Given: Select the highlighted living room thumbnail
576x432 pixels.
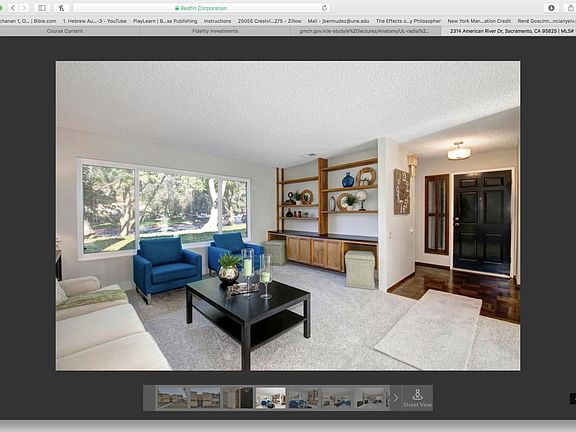Looking at the screenshot, I should [x=271, y=397].
